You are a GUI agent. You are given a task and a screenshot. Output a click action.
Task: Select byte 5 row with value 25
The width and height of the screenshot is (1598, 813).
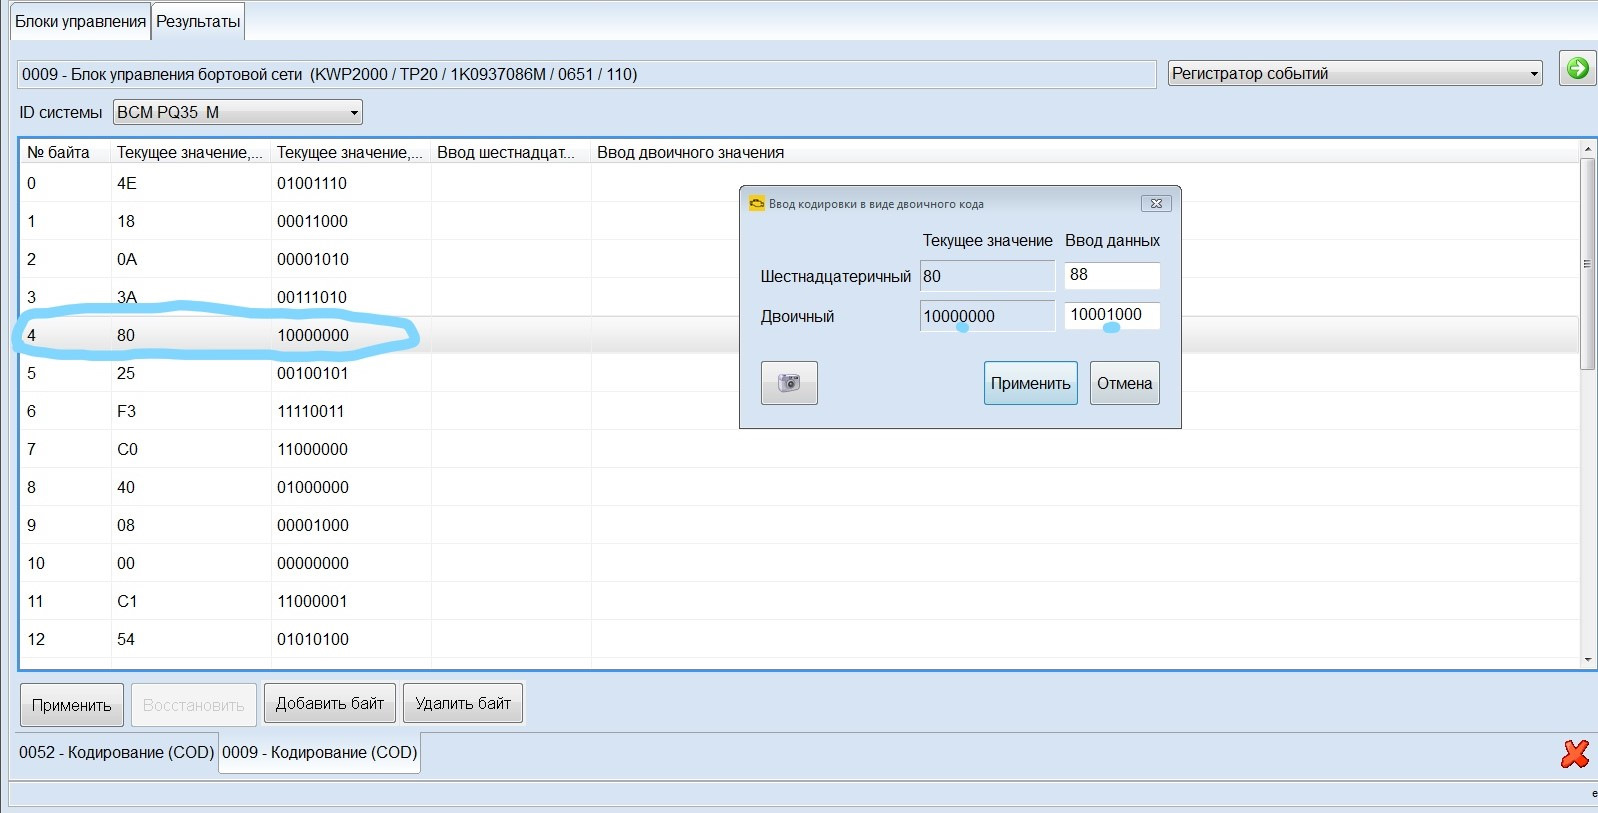tap(799, 373)
